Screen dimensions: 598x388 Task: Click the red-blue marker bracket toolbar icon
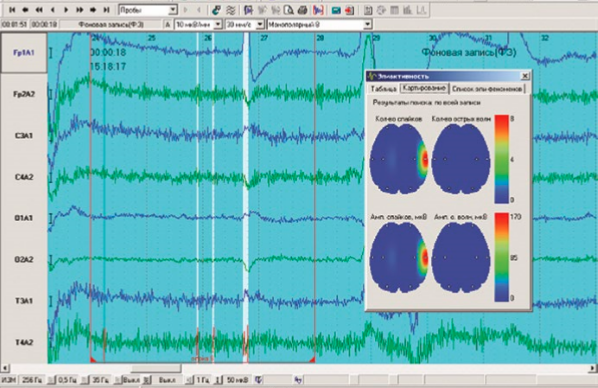pos(318,10)
